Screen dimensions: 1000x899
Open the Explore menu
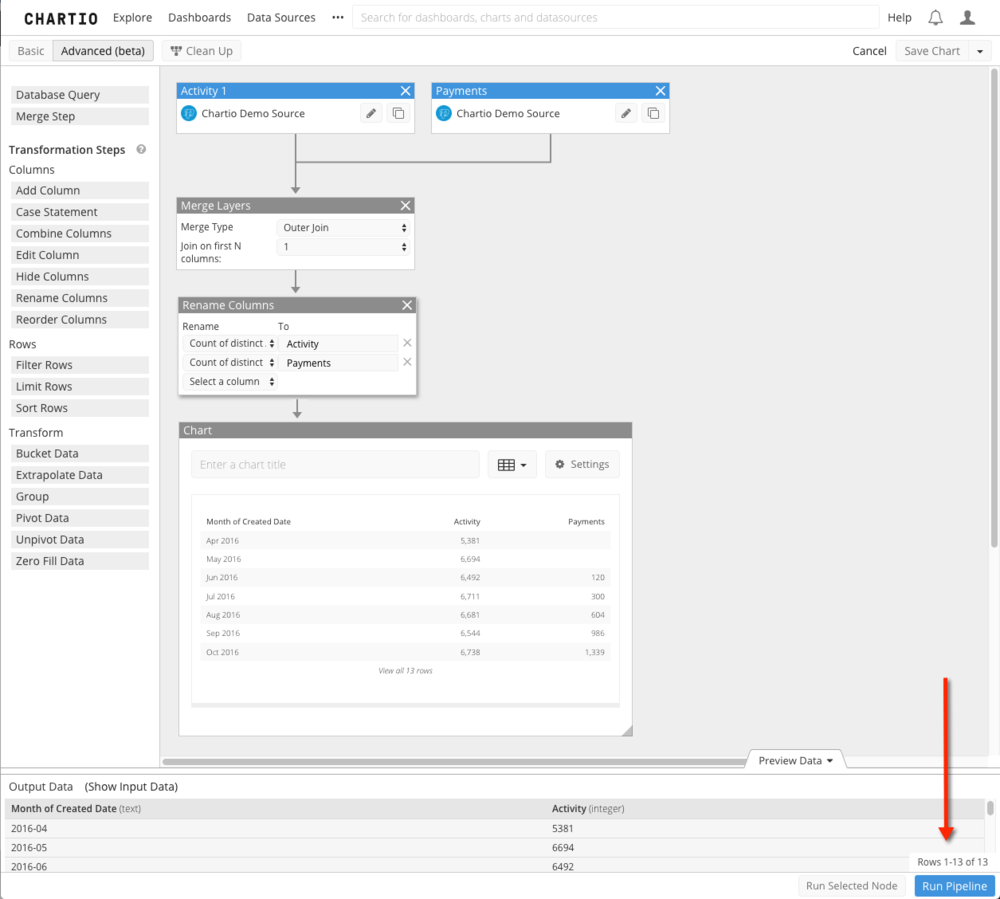[133, 18]
